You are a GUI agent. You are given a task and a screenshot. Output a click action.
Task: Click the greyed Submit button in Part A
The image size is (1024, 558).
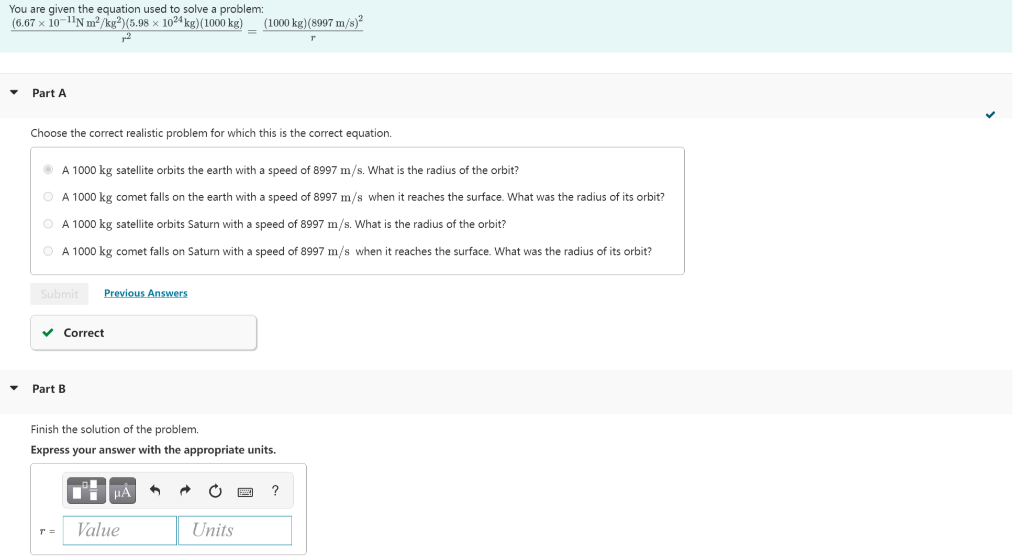pos(59,293)
